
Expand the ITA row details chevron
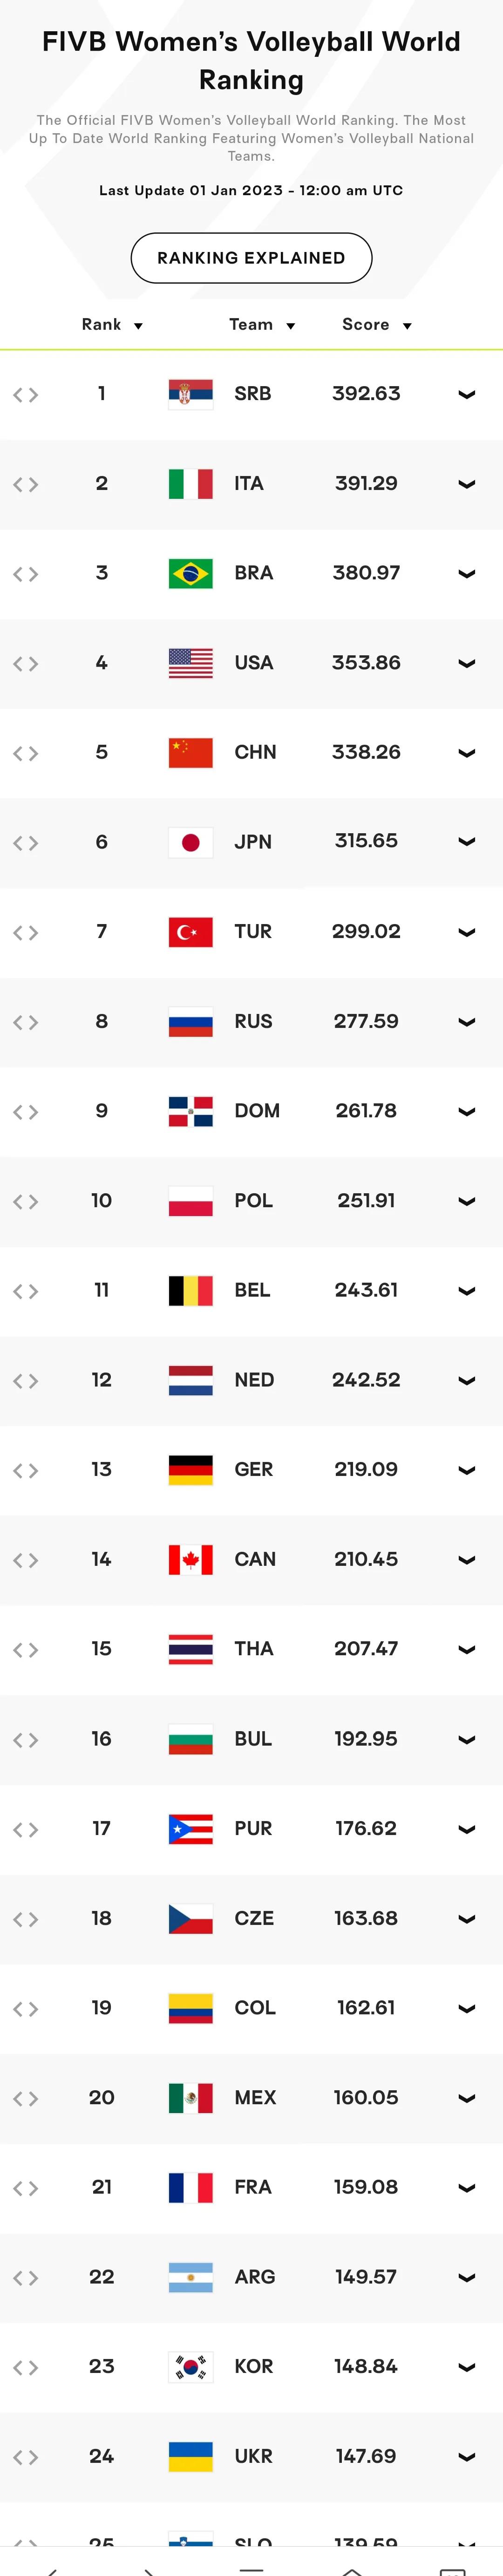pyautogui.click(x=466, y=484)
